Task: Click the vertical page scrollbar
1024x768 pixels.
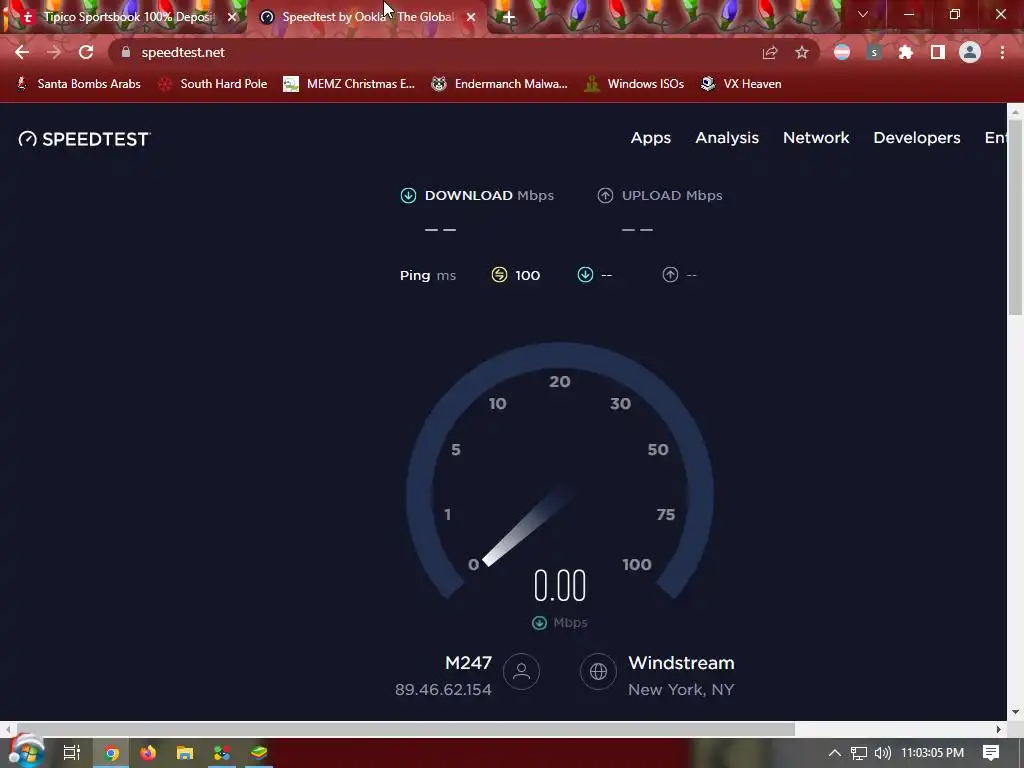Action: 1015,219
